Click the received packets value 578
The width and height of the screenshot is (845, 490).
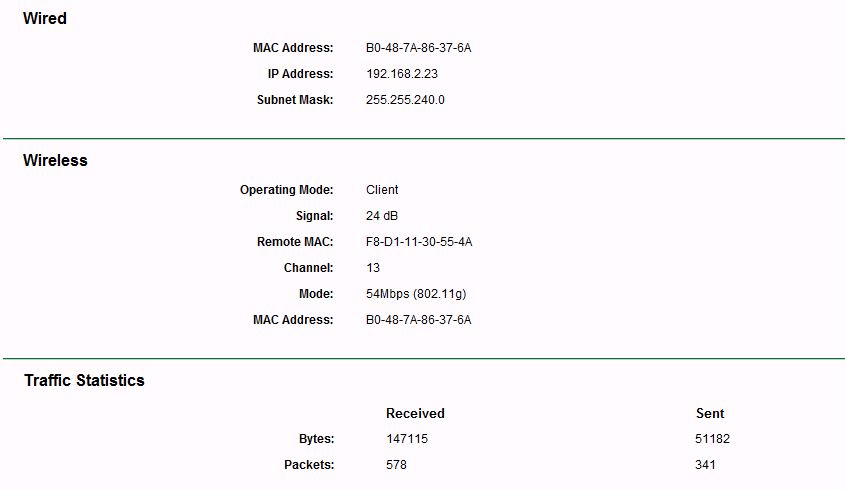pyautogui.click(x=396, y=465)
